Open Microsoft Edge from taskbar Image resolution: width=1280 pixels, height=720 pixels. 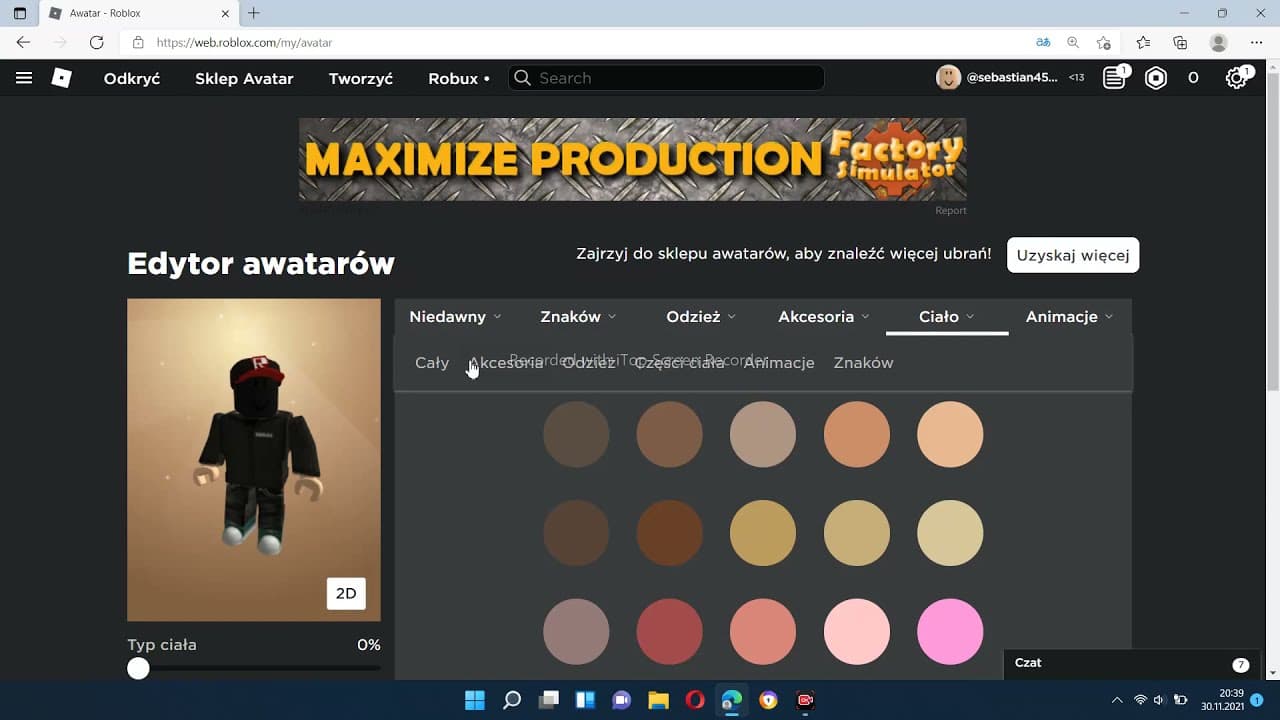click(x=732, y=700)
